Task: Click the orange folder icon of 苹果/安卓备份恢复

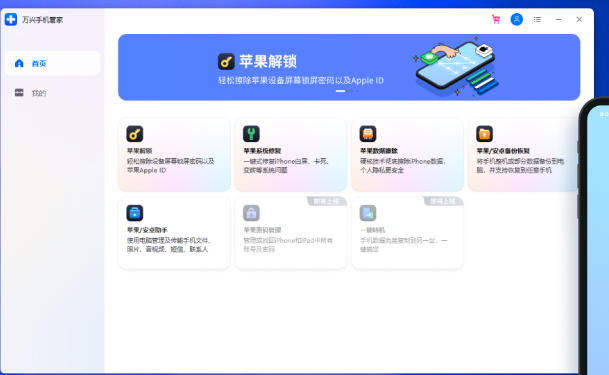Action: click(x=484, y=134)
